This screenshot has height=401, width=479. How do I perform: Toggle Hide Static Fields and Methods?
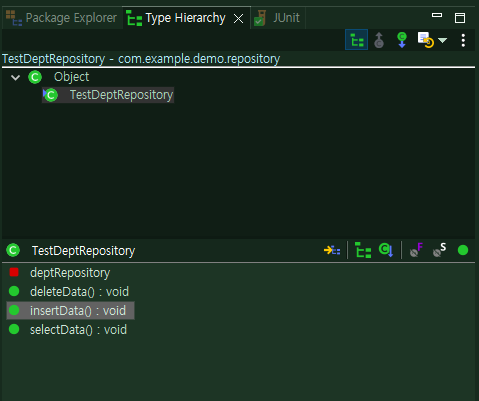[x=439, y=250]
